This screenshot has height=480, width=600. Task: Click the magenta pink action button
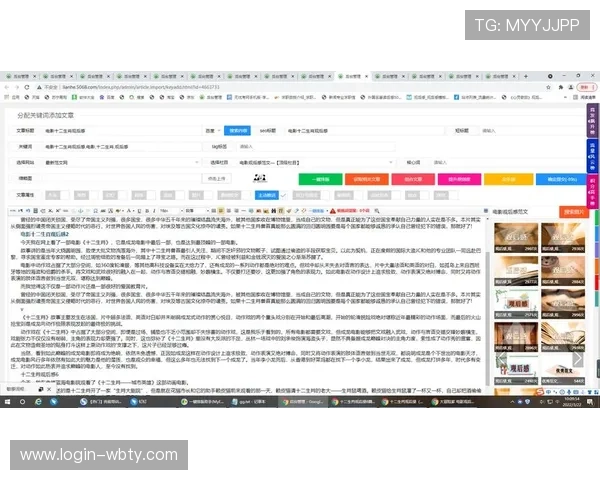459,179
